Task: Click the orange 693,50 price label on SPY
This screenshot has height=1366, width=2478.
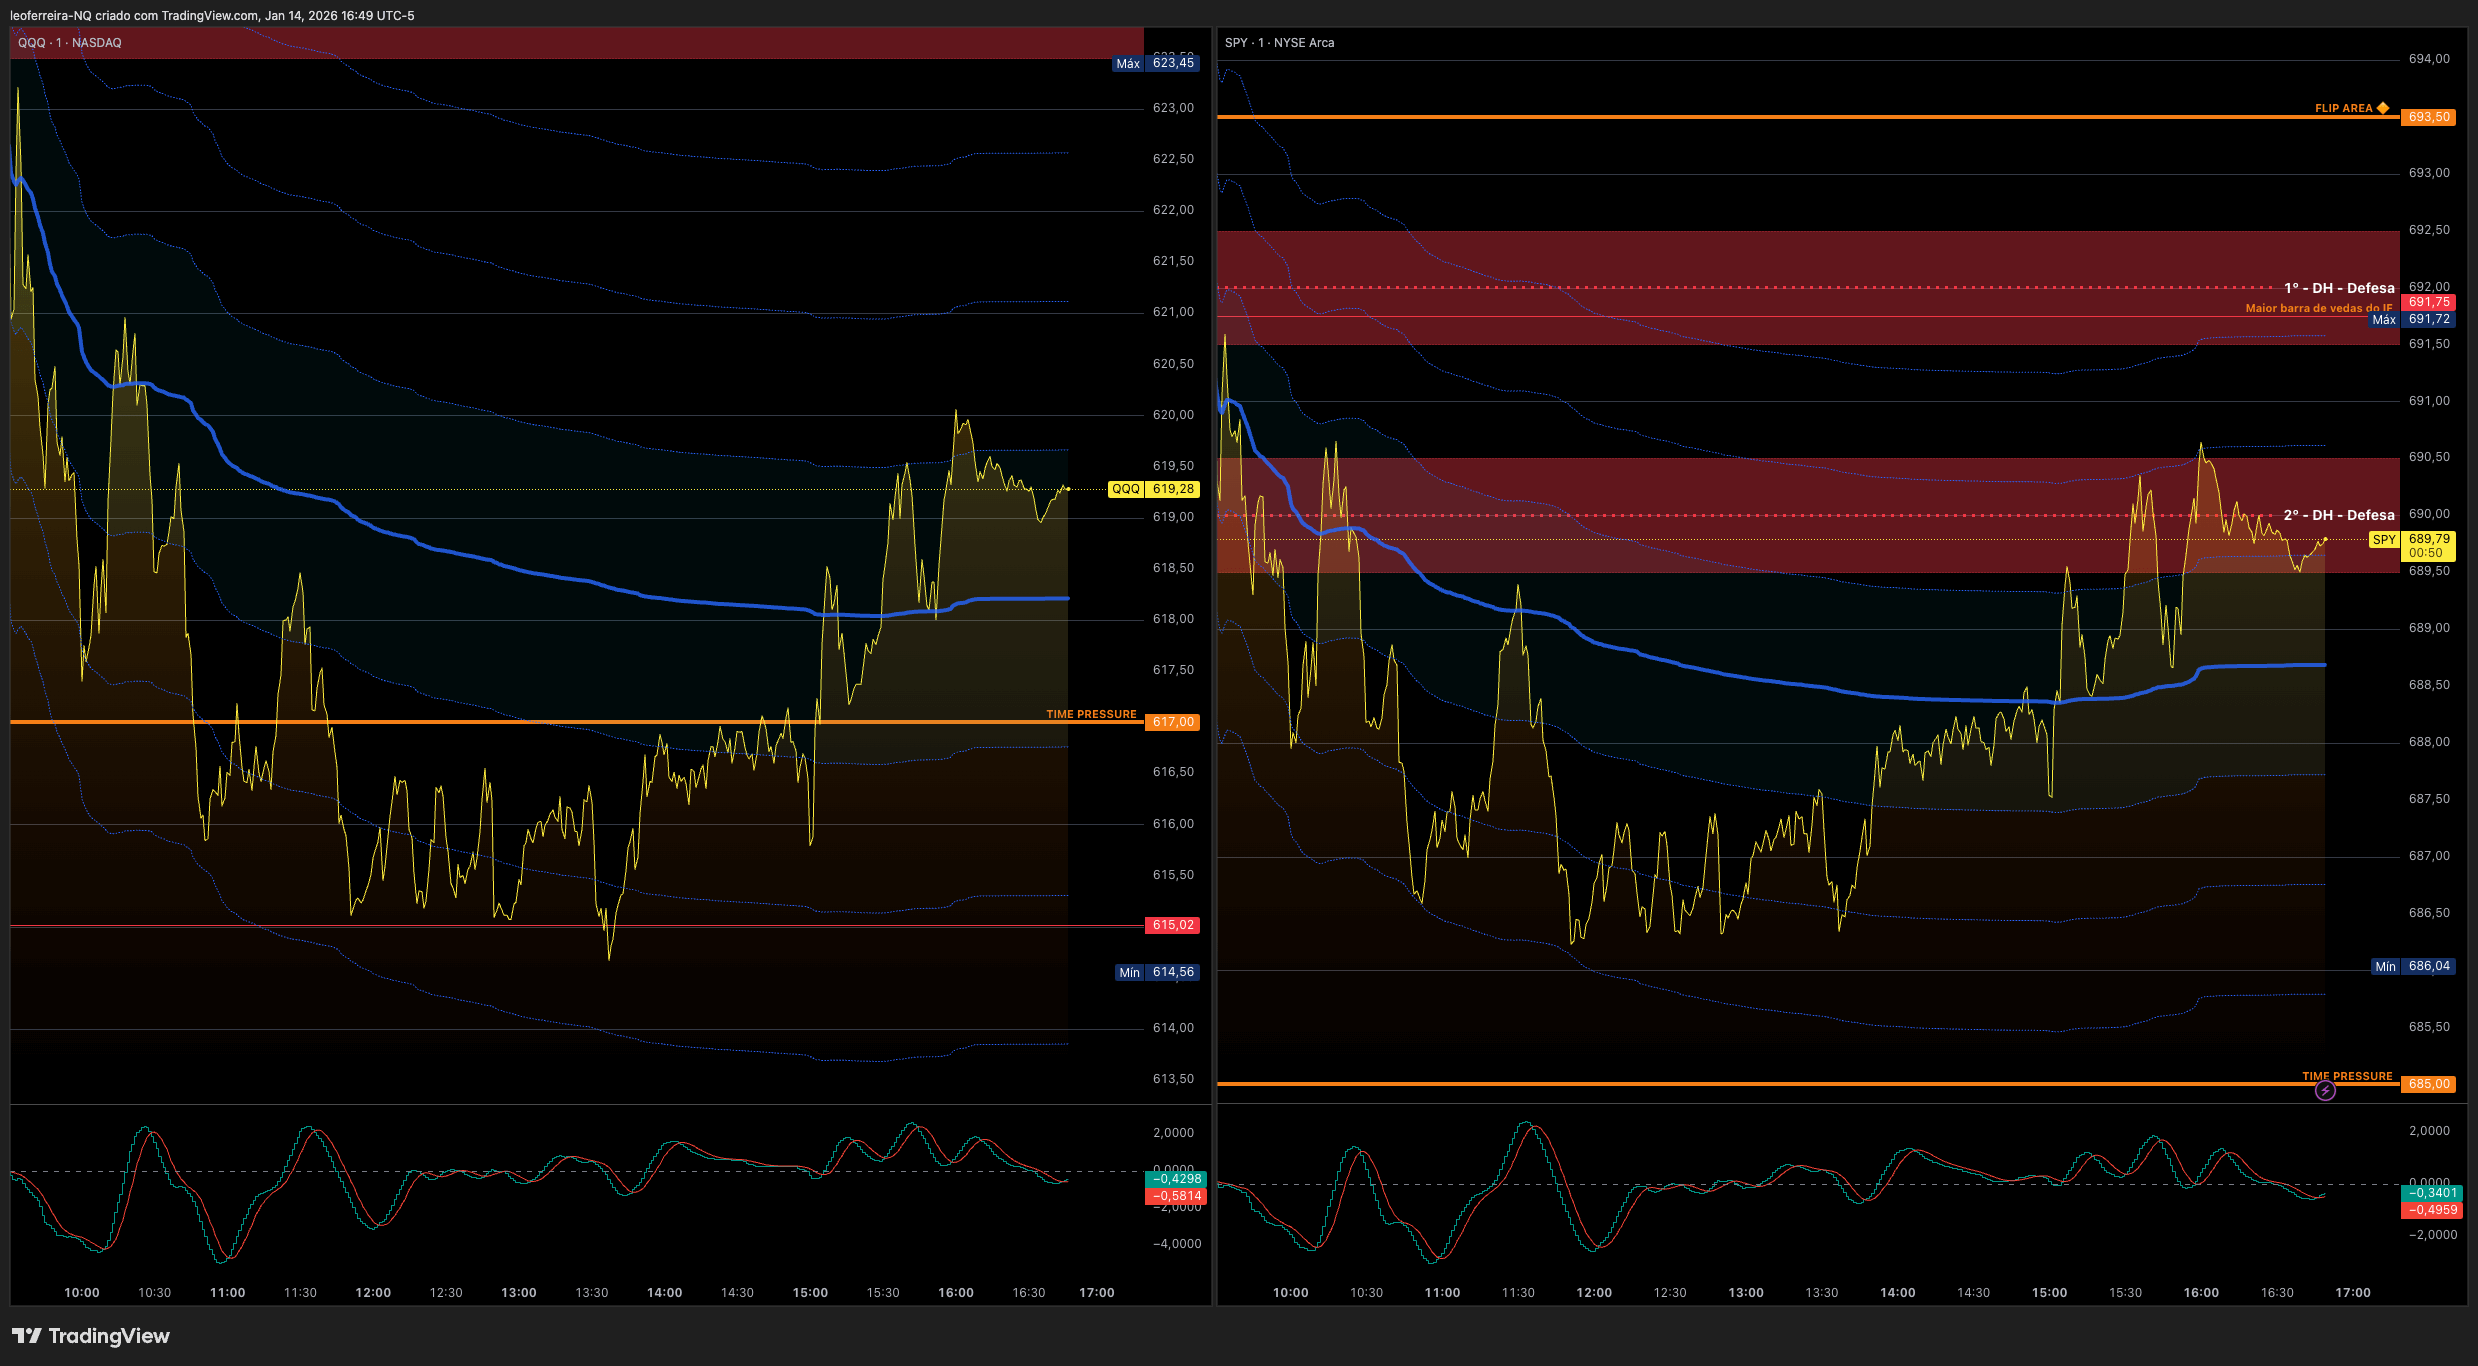Action: [x=2428, y=117]
